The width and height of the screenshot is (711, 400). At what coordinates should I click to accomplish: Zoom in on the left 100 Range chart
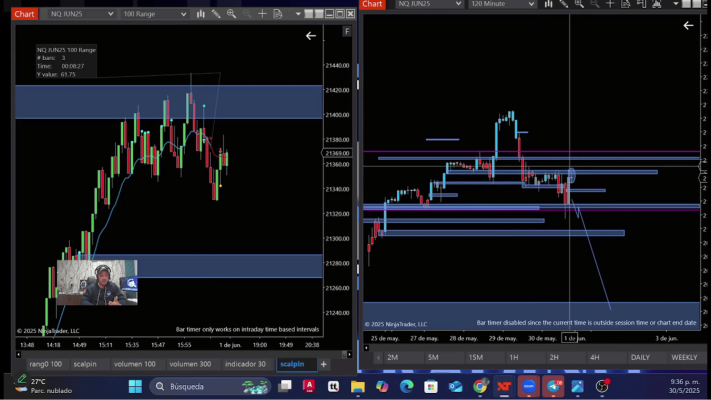click(231, 14)
